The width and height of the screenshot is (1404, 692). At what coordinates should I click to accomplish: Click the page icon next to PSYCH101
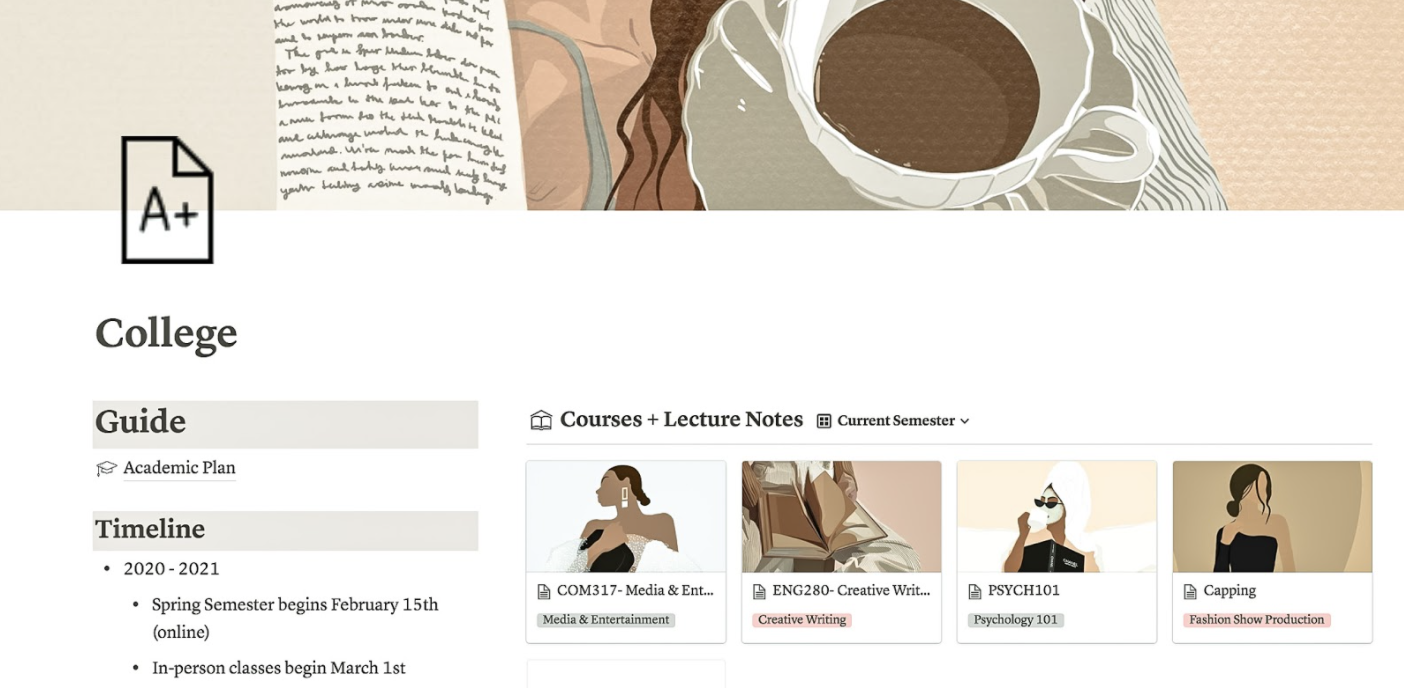click(975, 591)
